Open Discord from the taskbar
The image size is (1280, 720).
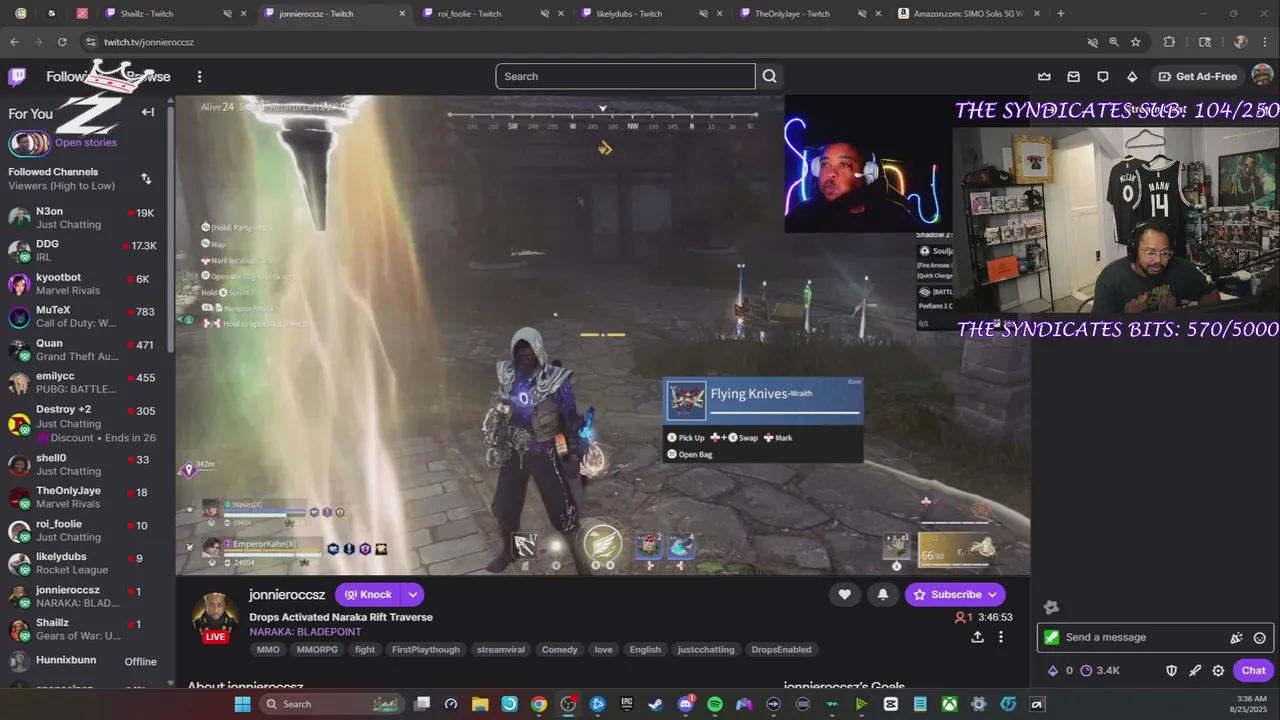pyautogui.click(x=685, y=704)
